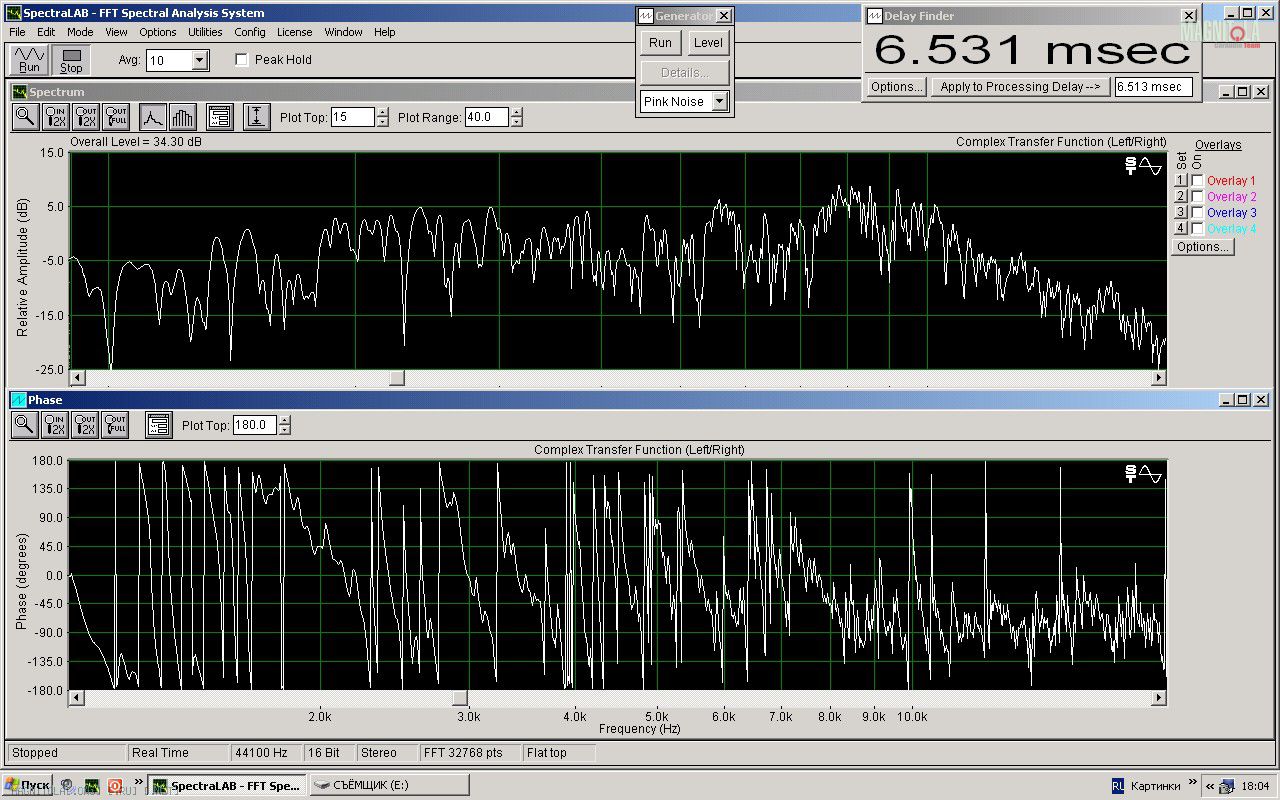The height and width of the screenshot is (800, 1280).
Task: Select overlay set 4 button
Action: [x=1180, y=229]
